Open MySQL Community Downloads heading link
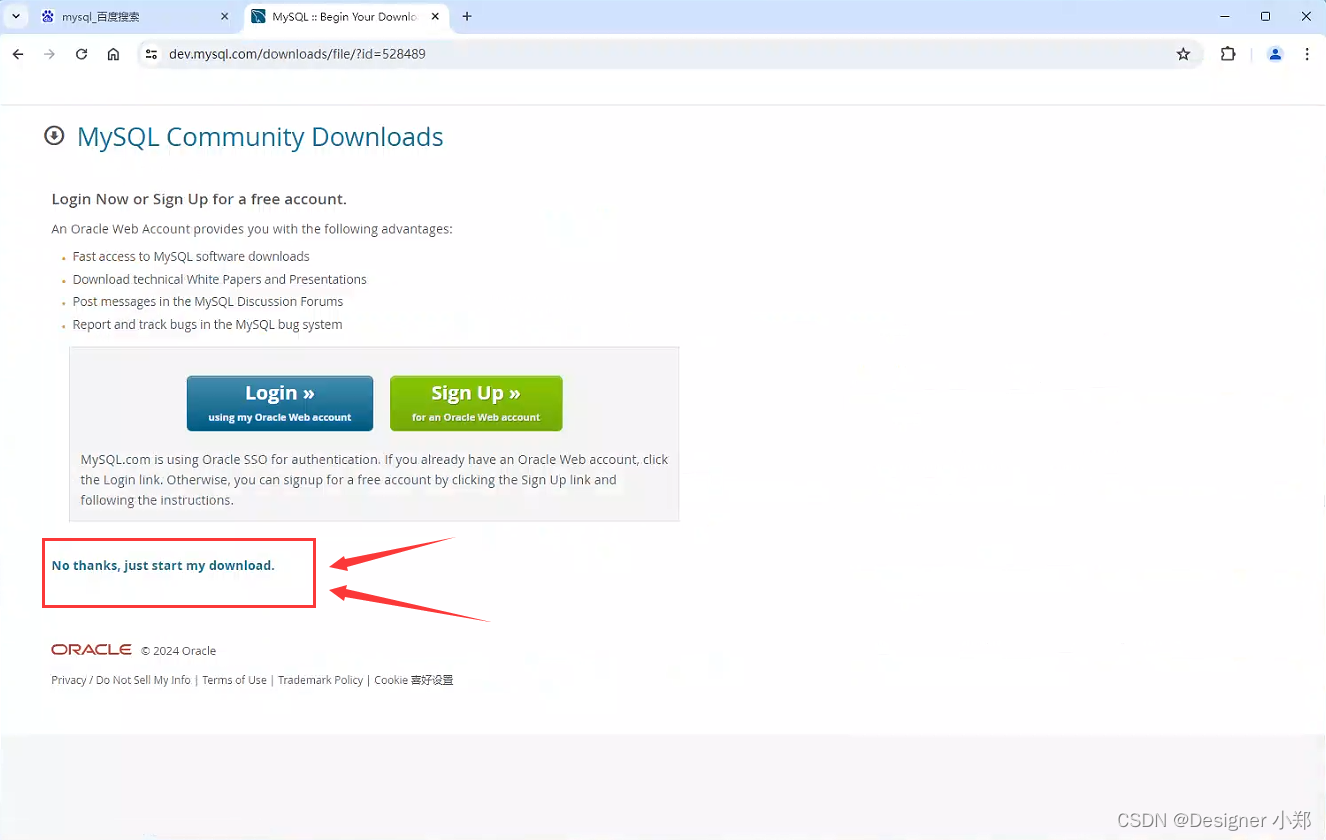 (x=260, y=137)
